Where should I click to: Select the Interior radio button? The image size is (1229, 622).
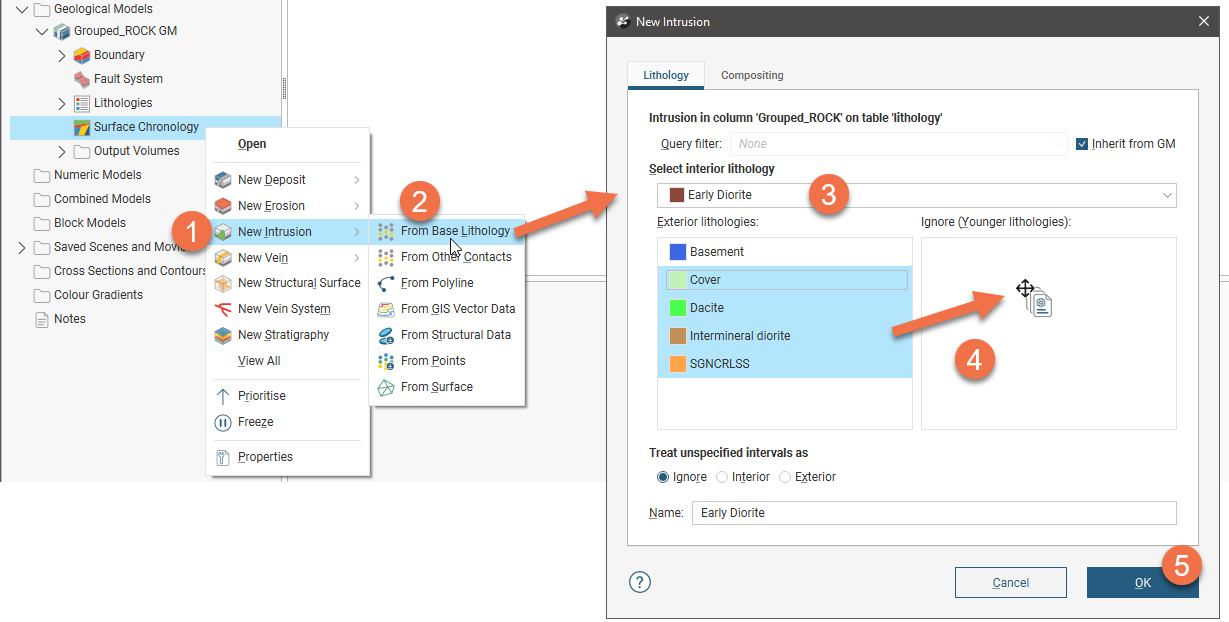[722, 477]
